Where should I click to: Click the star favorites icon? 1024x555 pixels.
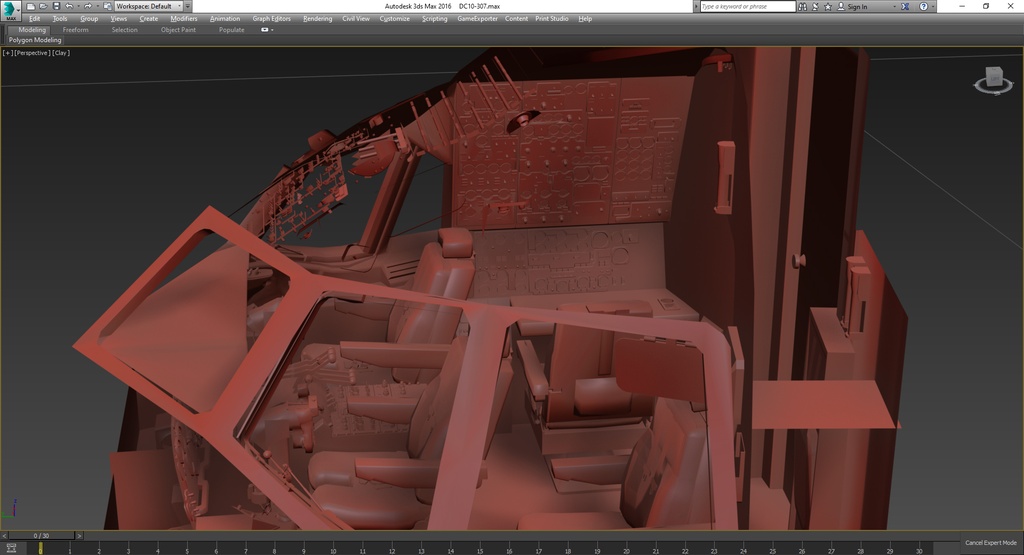pos(827,6)
